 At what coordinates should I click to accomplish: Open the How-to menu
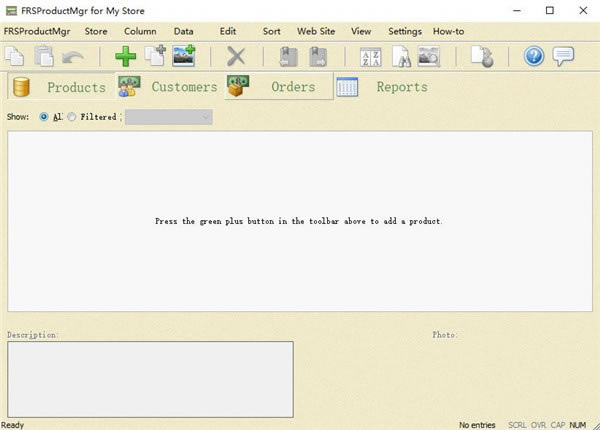pyautogui.click(x=448, y=31)
